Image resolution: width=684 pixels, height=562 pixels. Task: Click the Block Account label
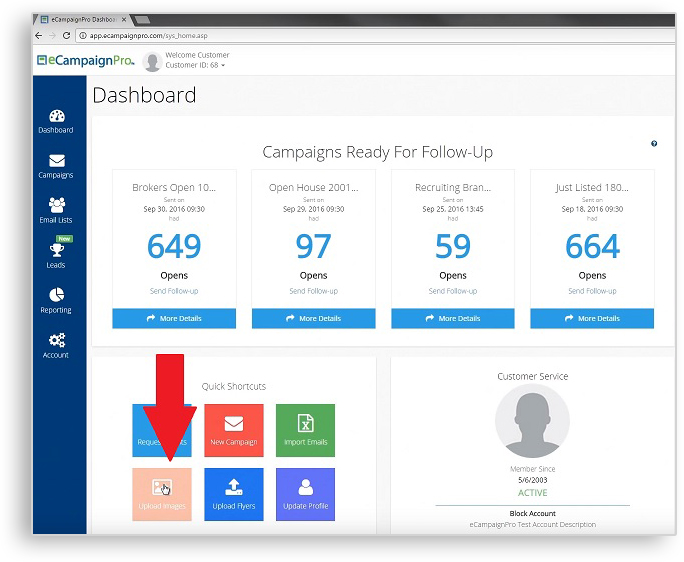pyautogui.click(x=532, y=514)
